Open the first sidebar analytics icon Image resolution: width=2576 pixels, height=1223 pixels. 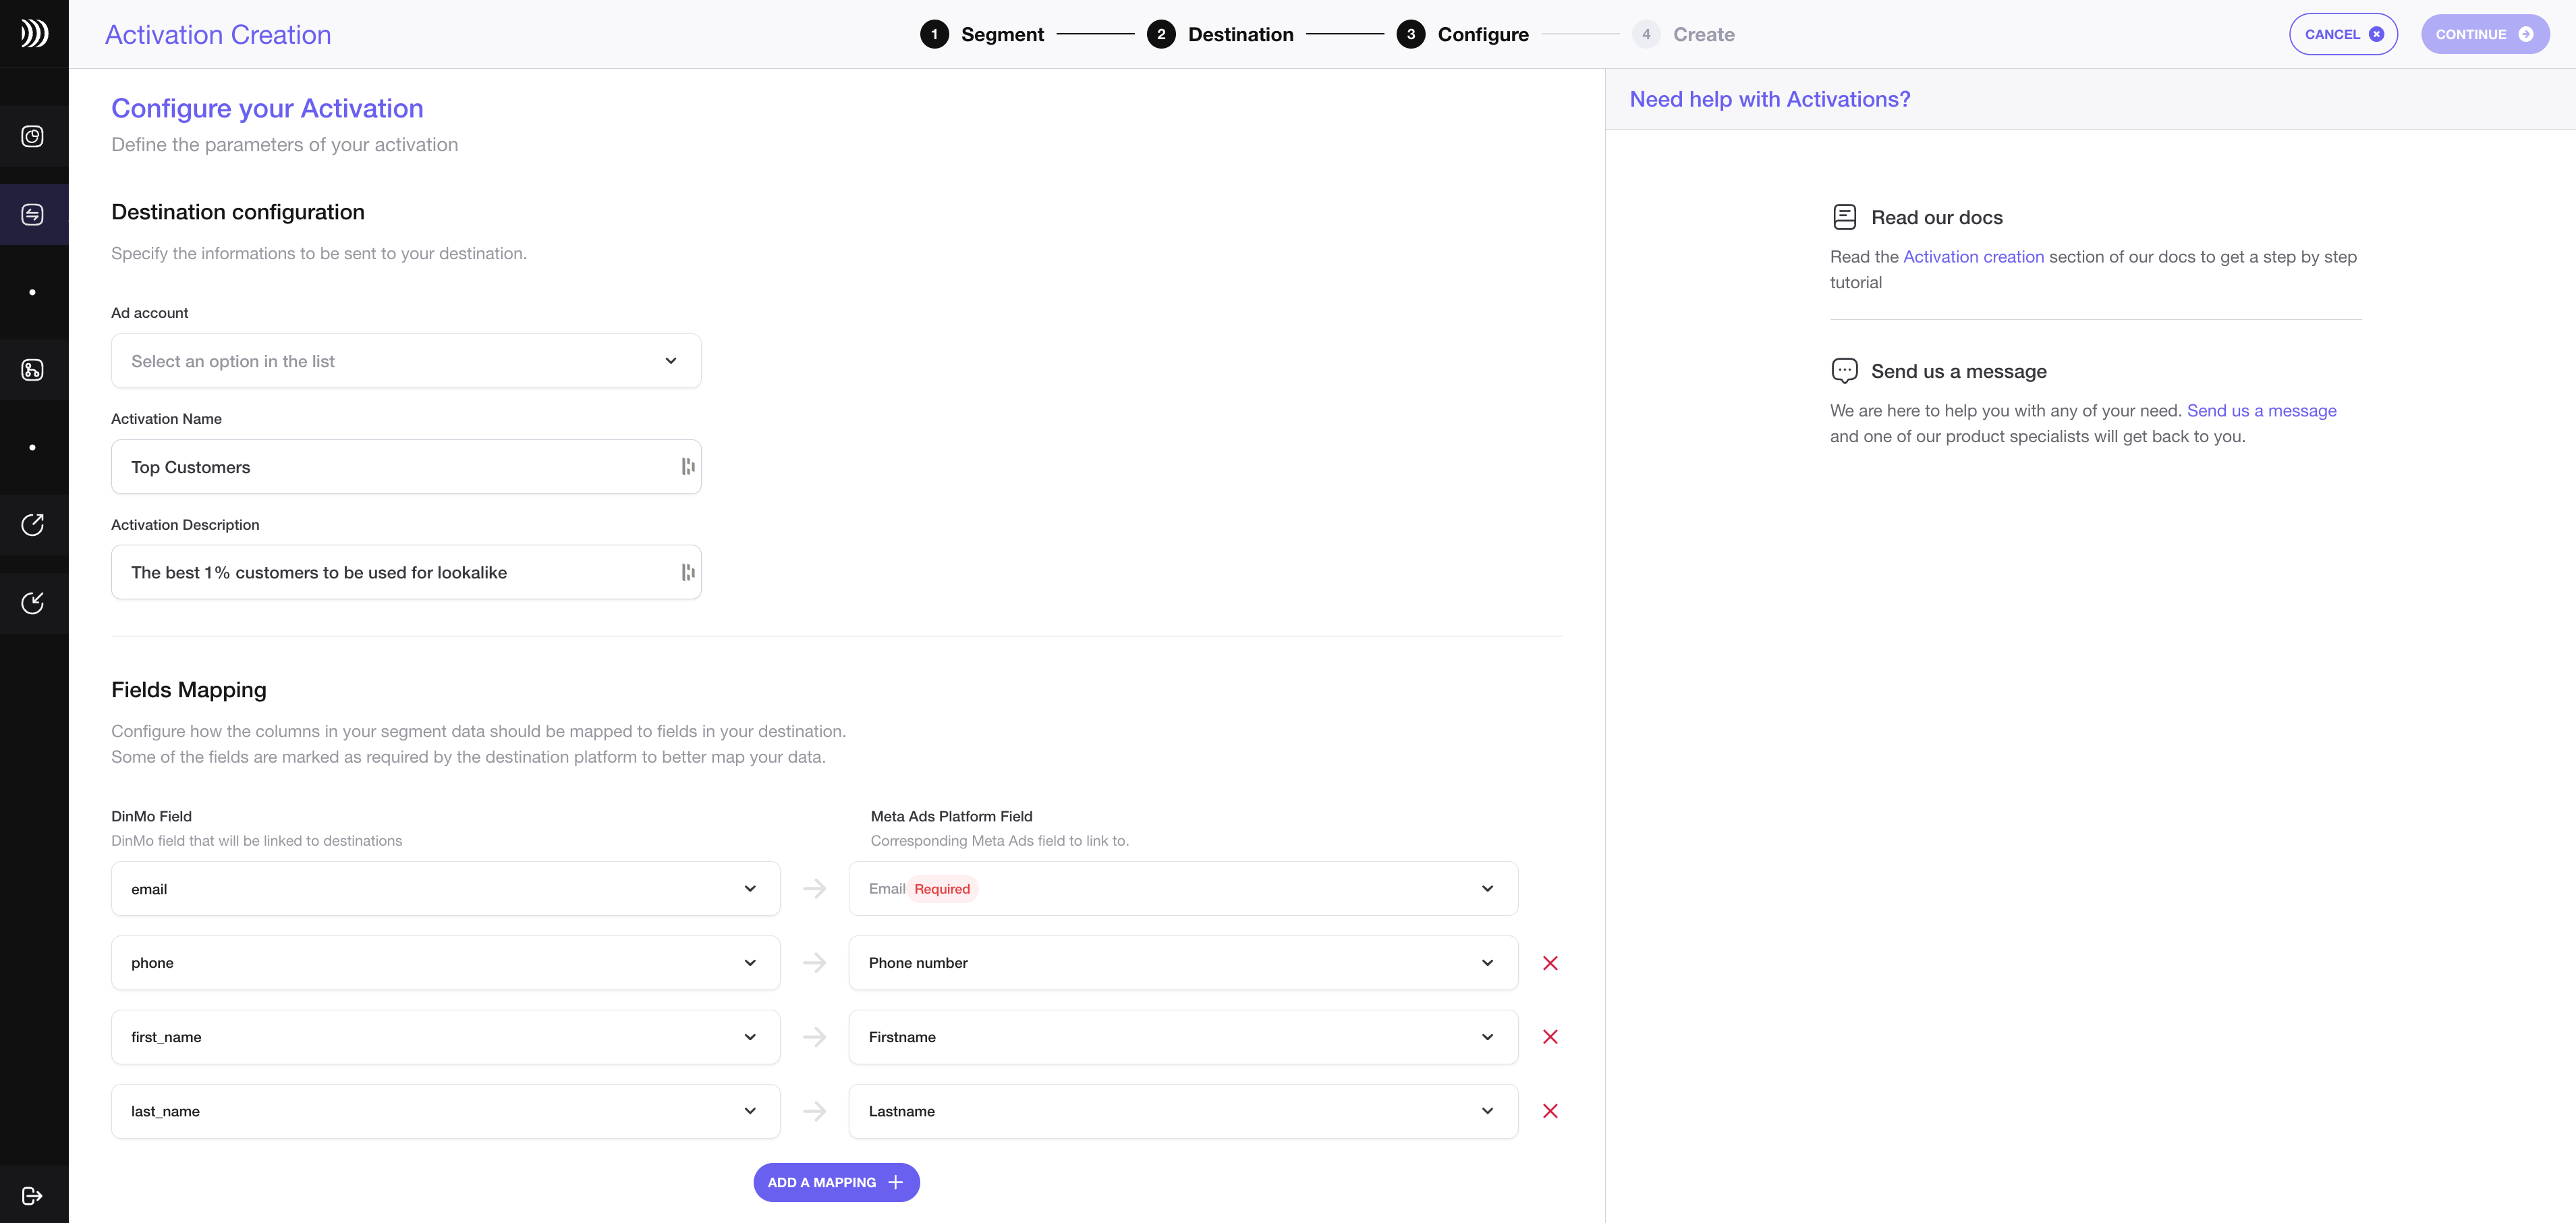[33, 136]
